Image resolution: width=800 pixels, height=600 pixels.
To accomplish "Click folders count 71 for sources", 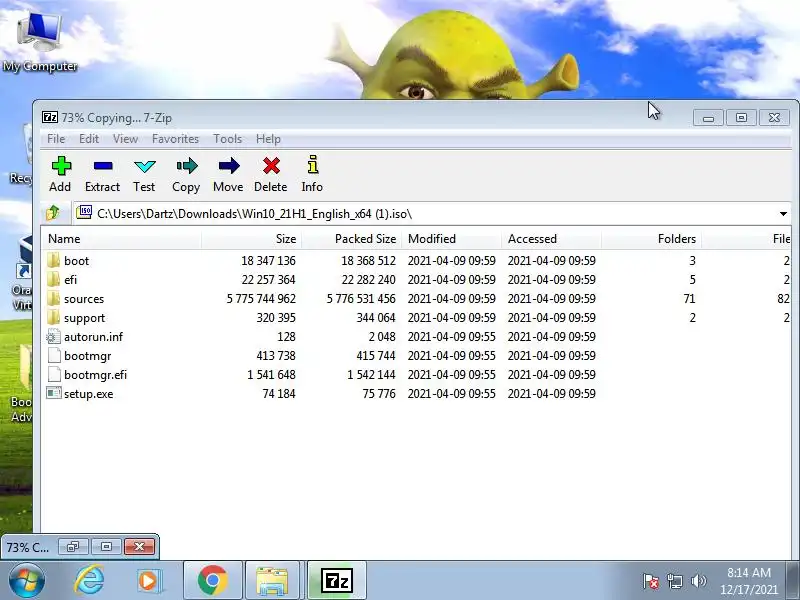I will (x=689, y=298).
